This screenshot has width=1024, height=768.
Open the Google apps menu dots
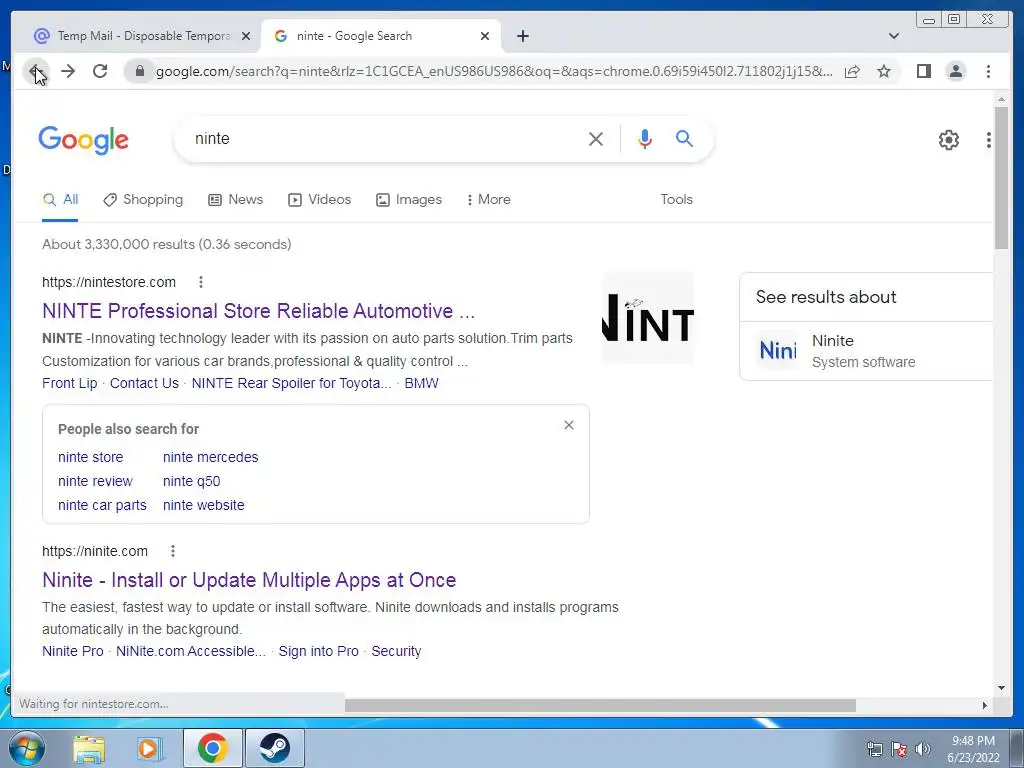pyautogui.click(x=989, y=140)
